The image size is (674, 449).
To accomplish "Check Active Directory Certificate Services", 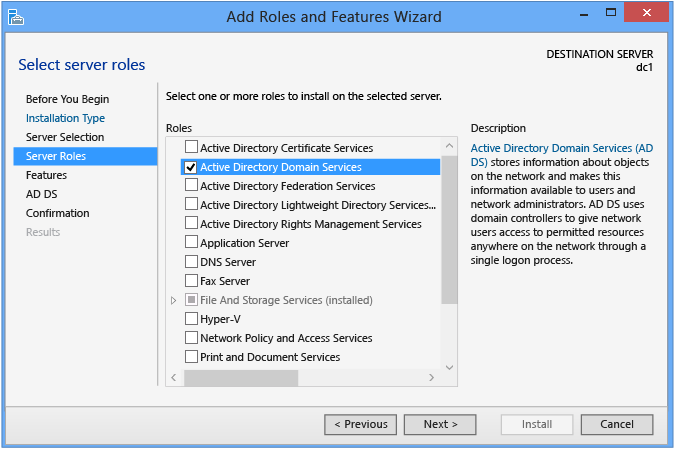I will 191,148.
